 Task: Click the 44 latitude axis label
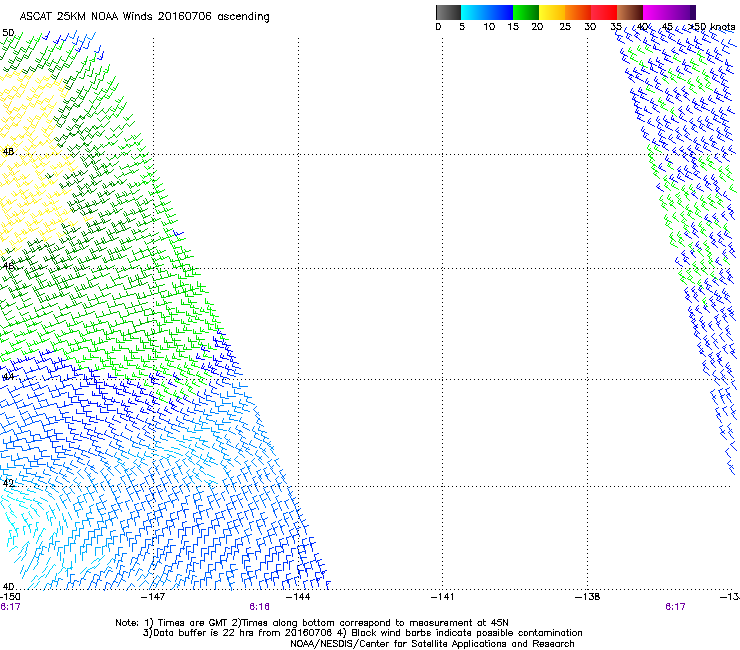[8, 377]
